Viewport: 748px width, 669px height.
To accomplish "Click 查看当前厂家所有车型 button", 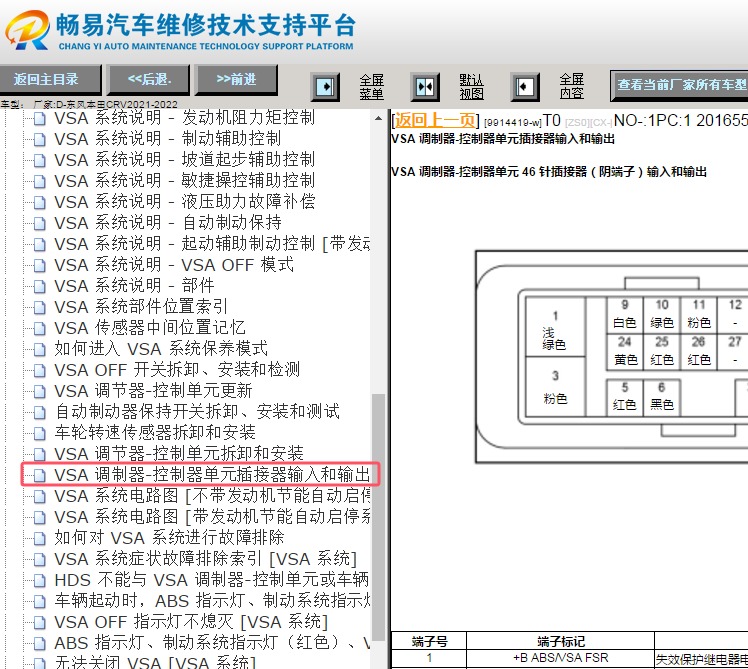I will [679, 85].
